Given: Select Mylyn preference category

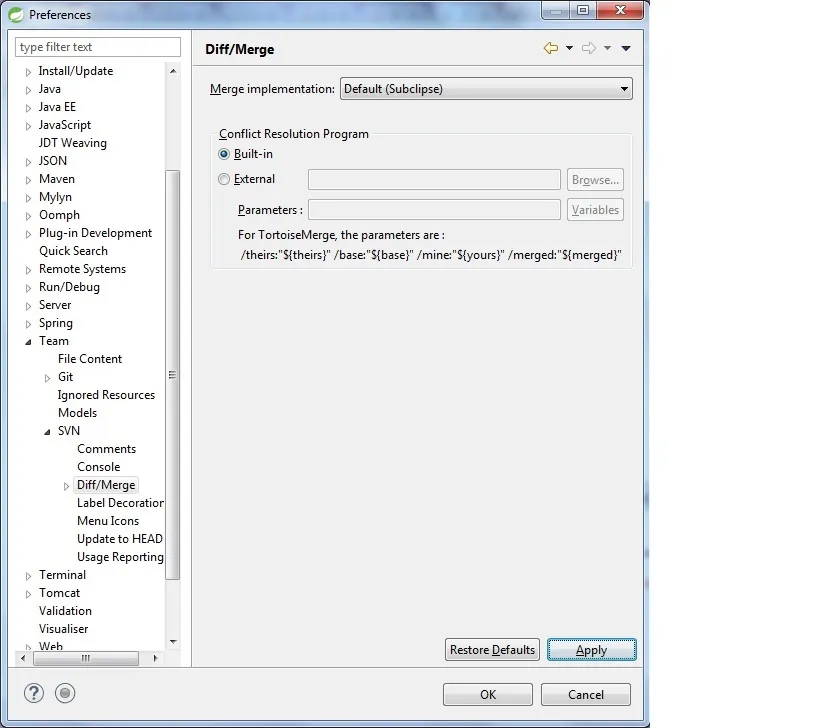Looking at the screenshot, I should pyautogui.click(x=55, y=197).
